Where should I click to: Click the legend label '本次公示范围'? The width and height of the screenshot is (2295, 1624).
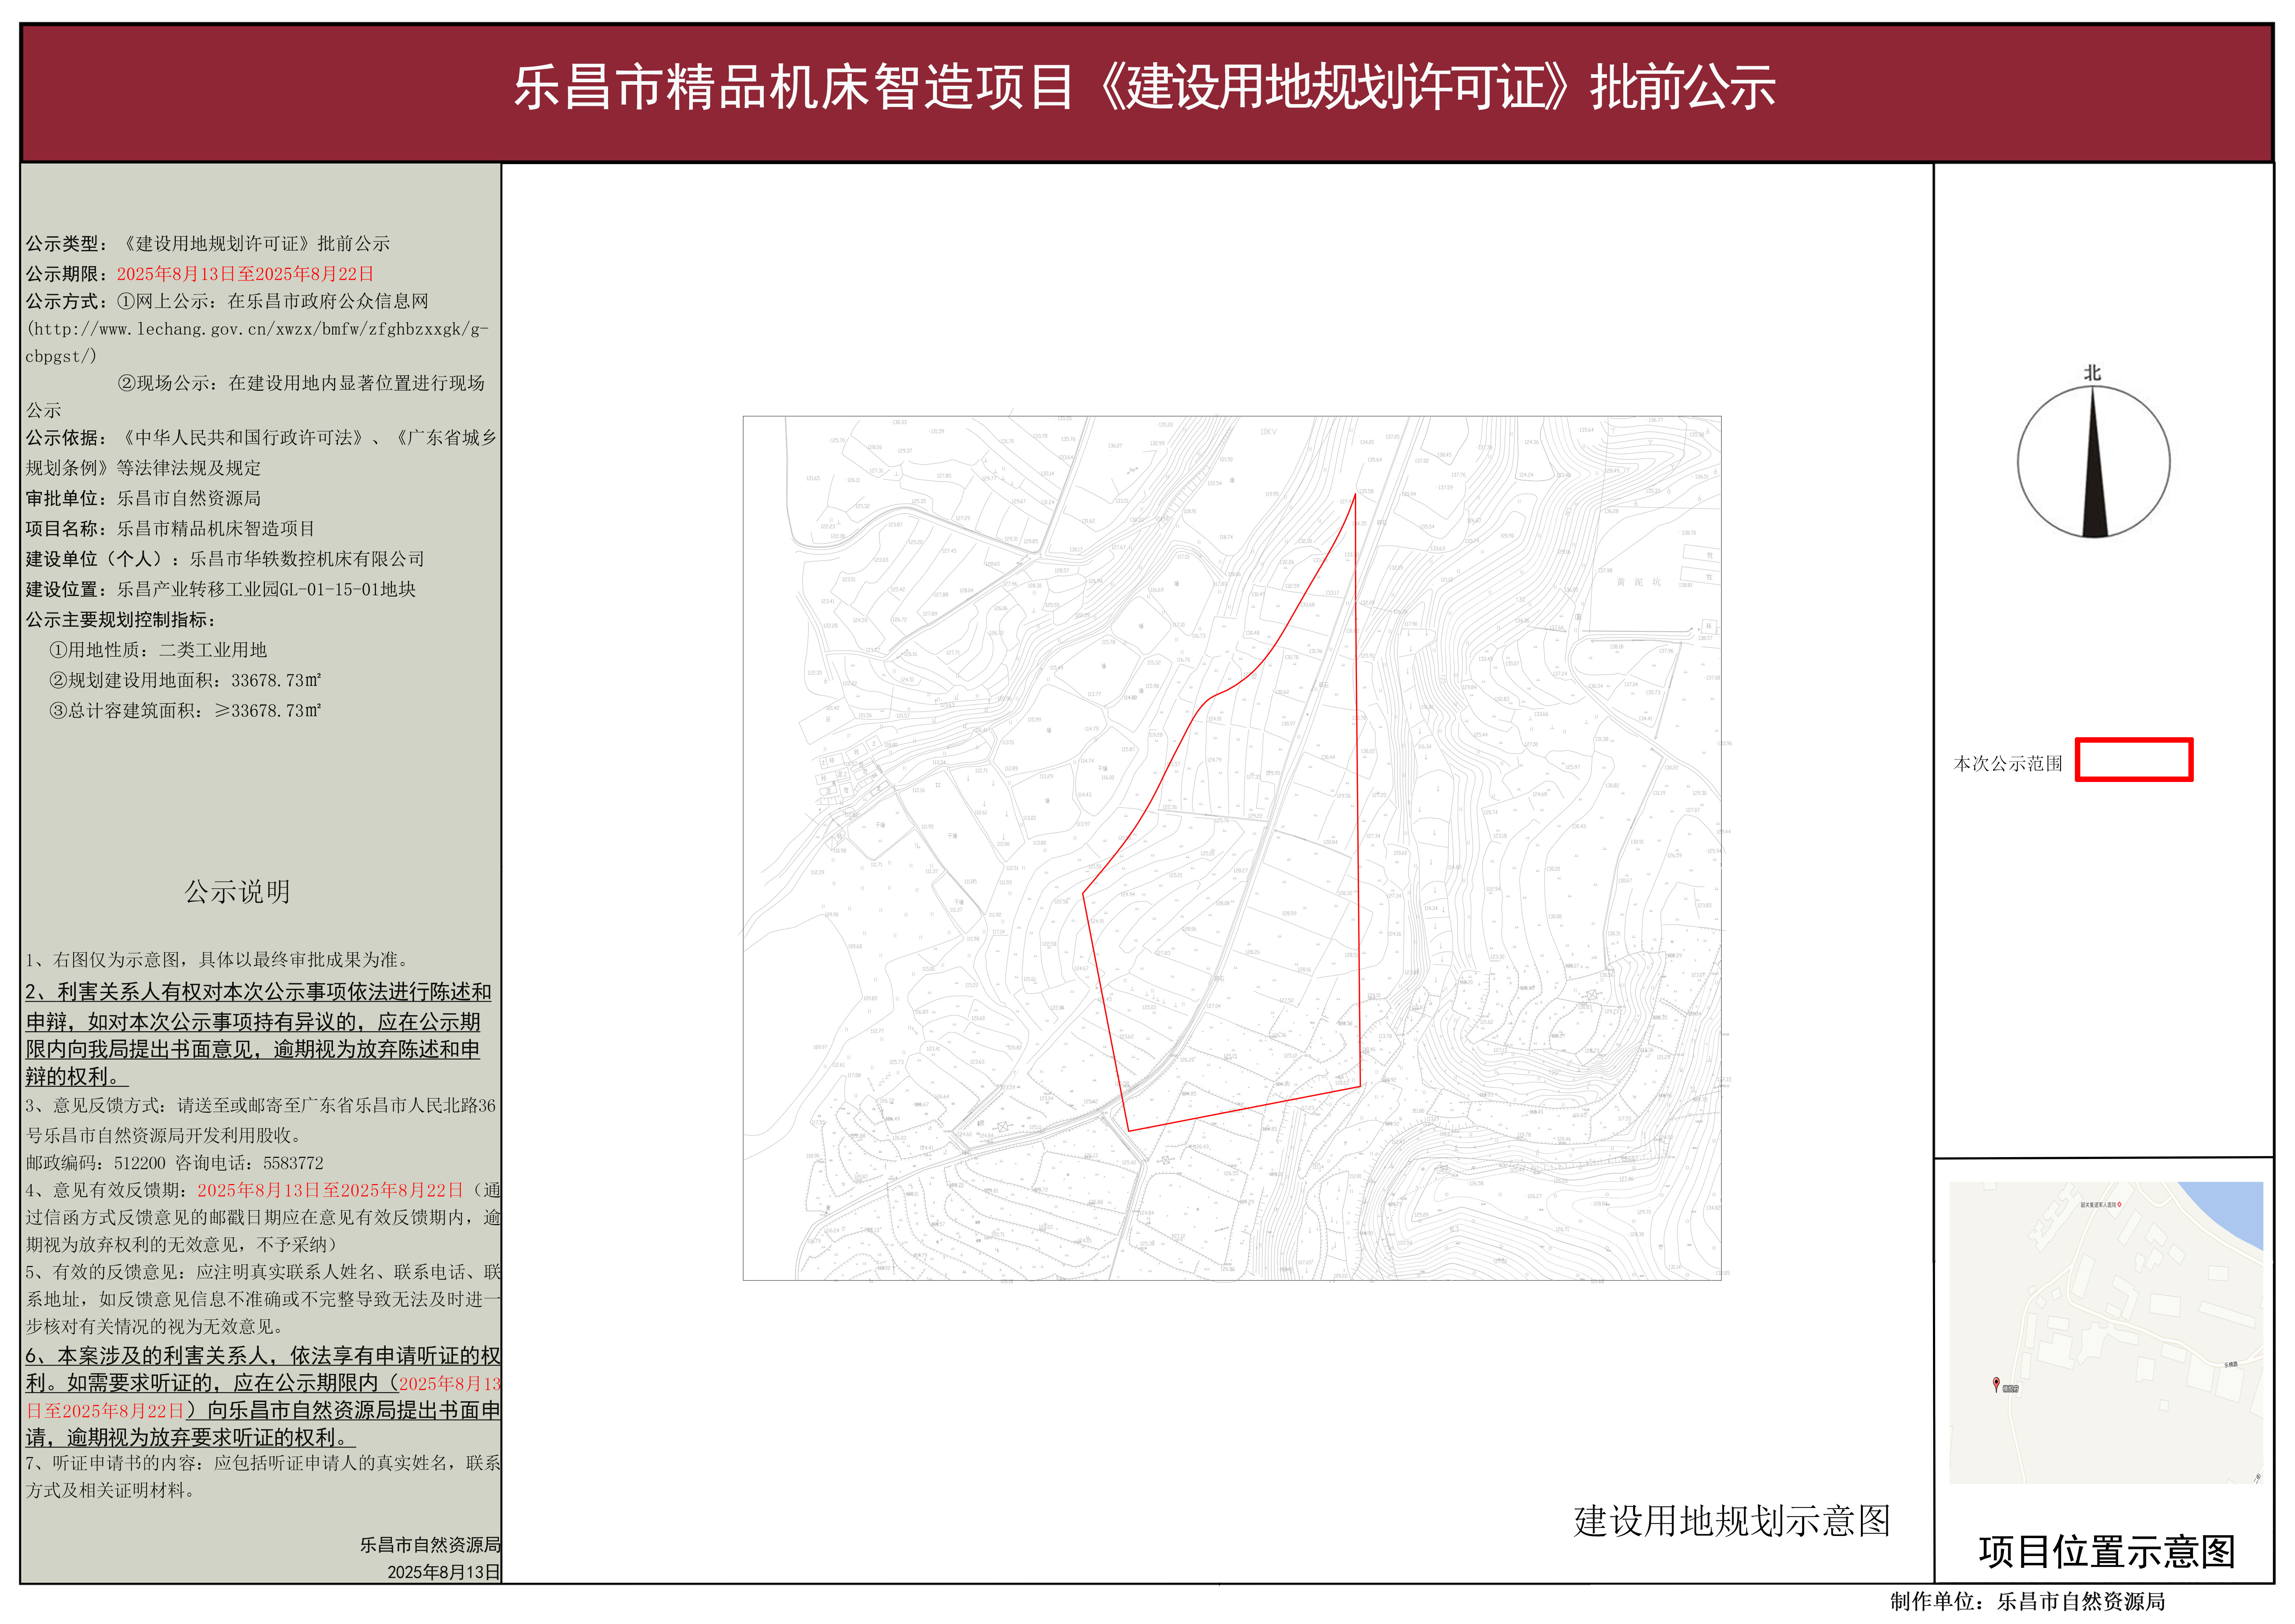click(x=2008, y=764)
